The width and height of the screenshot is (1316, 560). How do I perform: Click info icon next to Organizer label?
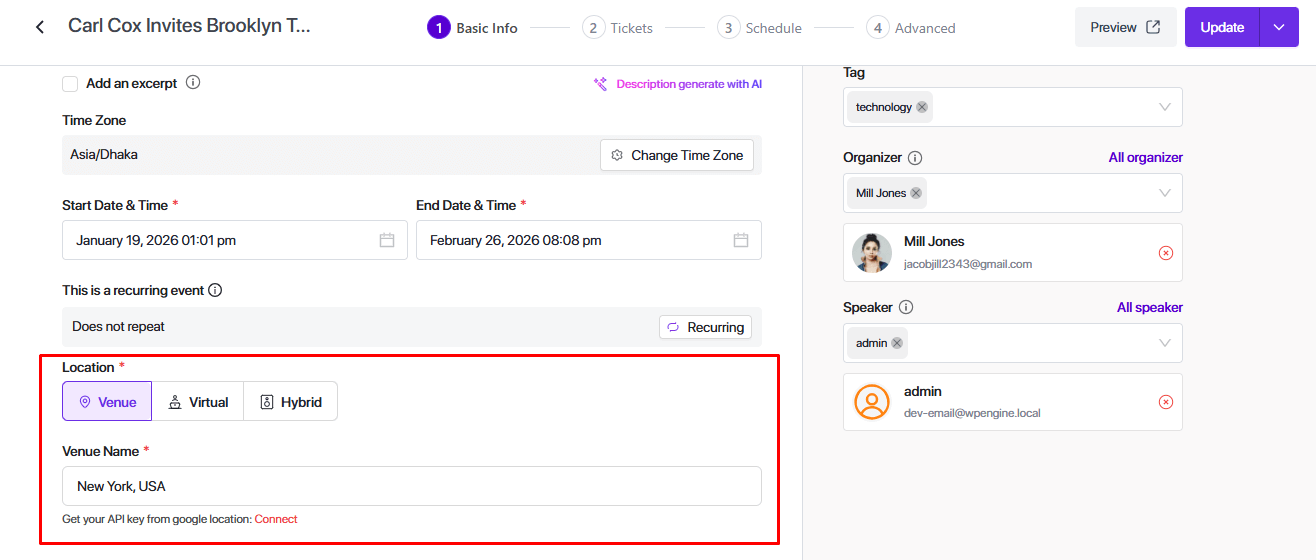point(915,158)
